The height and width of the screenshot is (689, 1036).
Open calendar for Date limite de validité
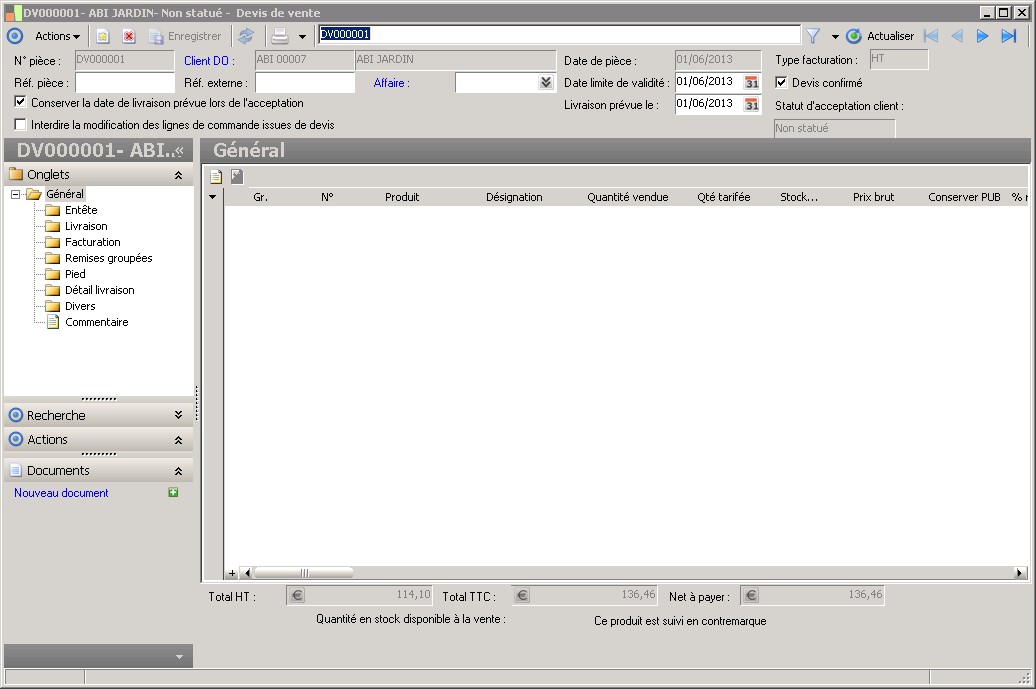point(752,82)
